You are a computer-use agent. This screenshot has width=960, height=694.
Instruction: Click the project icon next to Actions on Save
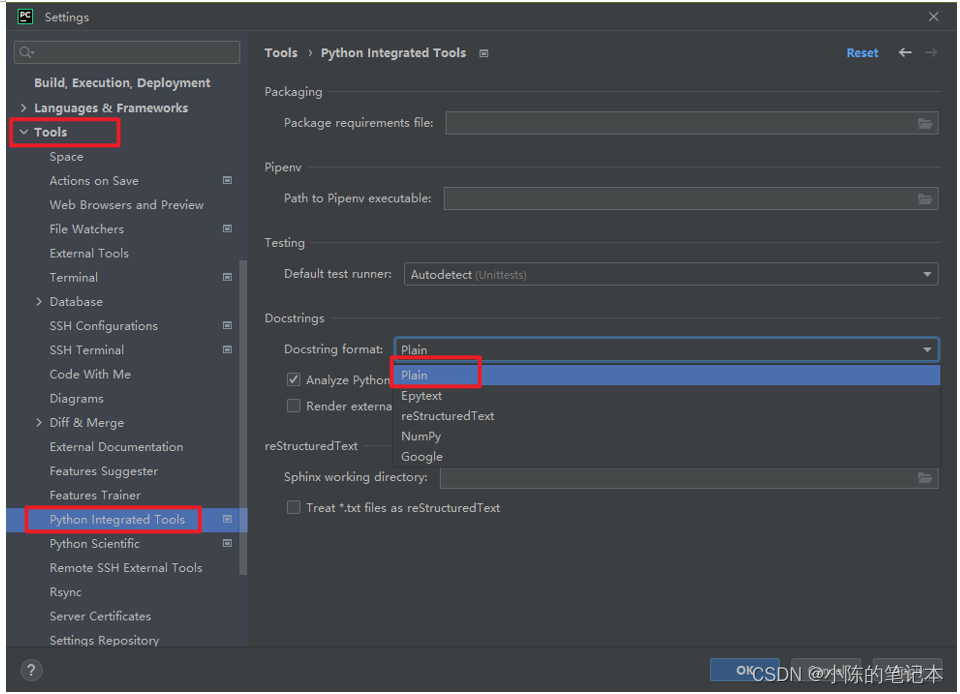click(227, 181)
